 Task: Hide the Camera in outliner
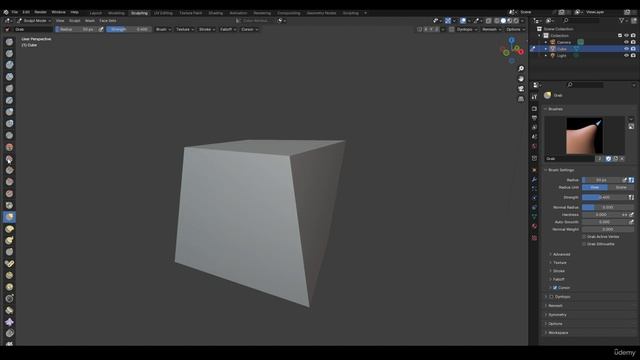pos(626,42)
